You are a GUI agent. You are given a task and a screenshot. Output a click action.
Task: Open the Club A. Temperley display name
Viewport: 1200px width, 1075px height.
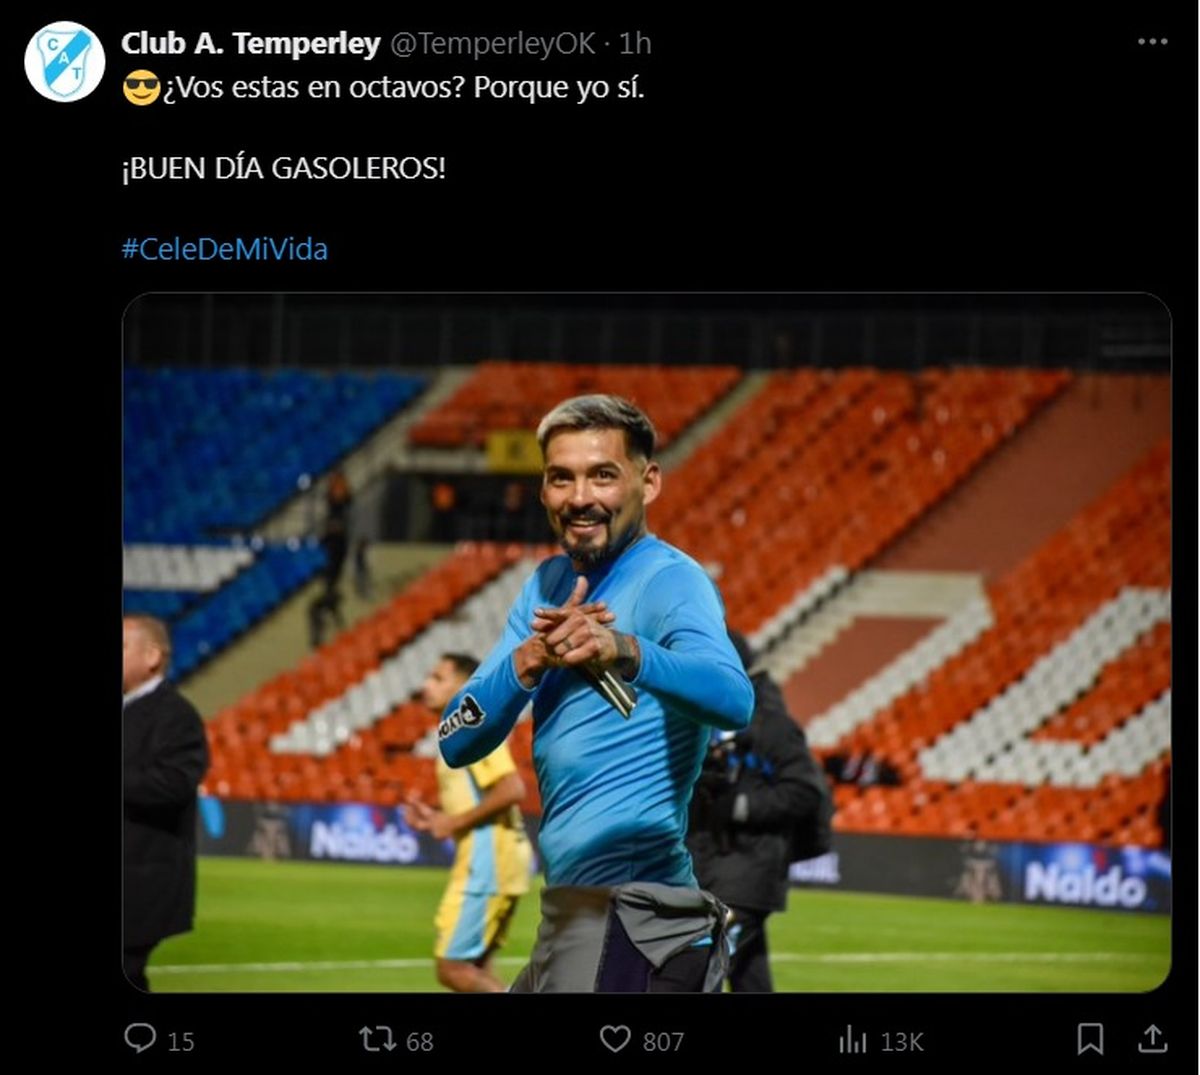[250, 43]
